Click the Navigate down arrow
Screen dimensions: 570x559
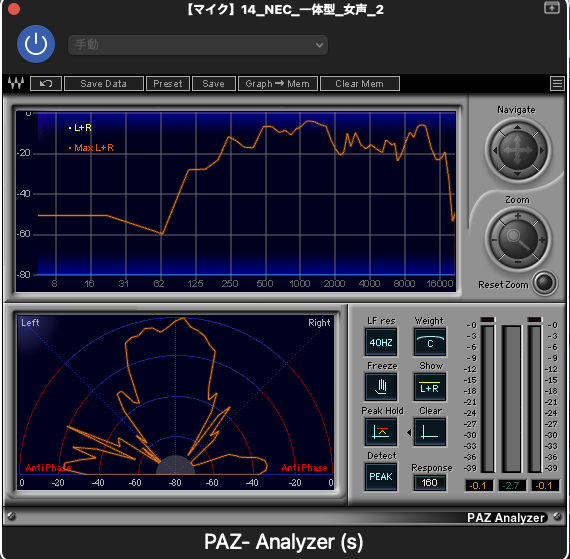point(517,174)
